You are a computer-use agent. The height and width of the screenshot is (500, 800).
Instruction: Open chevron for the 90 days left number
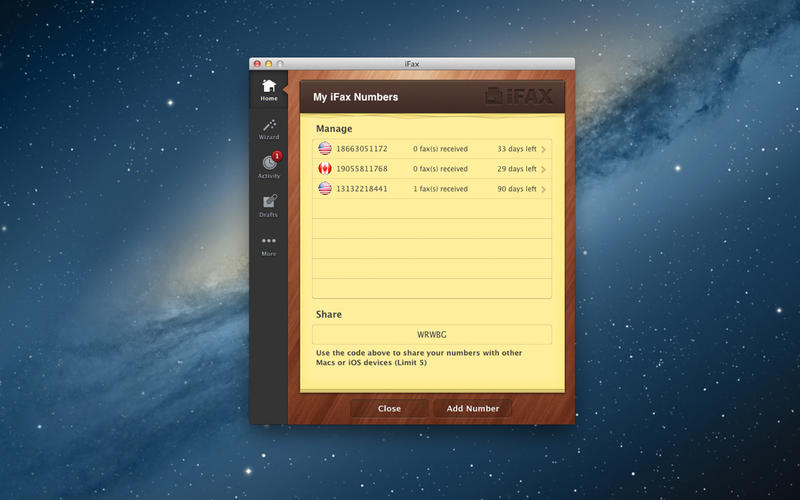coord(543,188)
